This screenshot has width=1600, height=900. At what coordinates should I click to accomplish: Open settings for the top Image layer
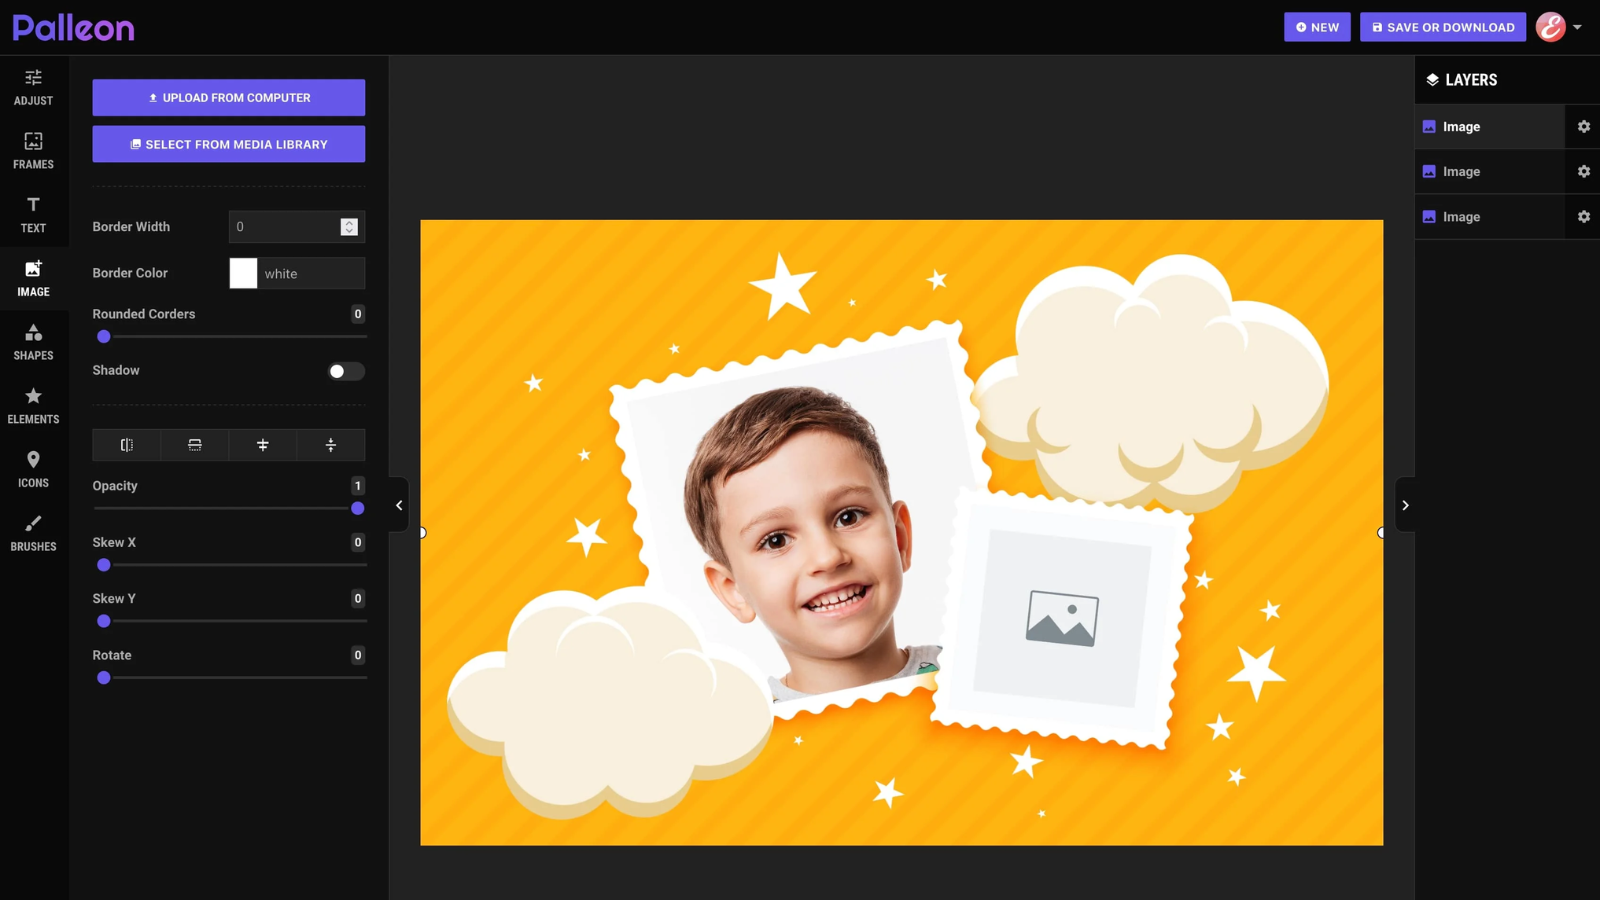pos(1583,126)
